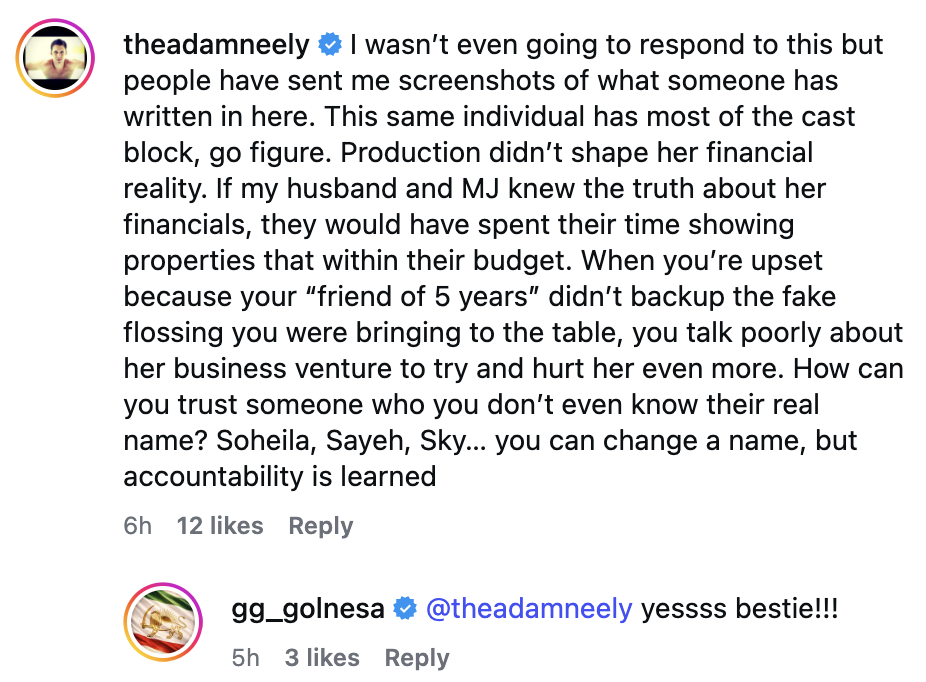Image resolution: width=926 pixels, height=682 pixels.
Task: Follow the @theadamneely mention in reply
Action: [529, 608]
